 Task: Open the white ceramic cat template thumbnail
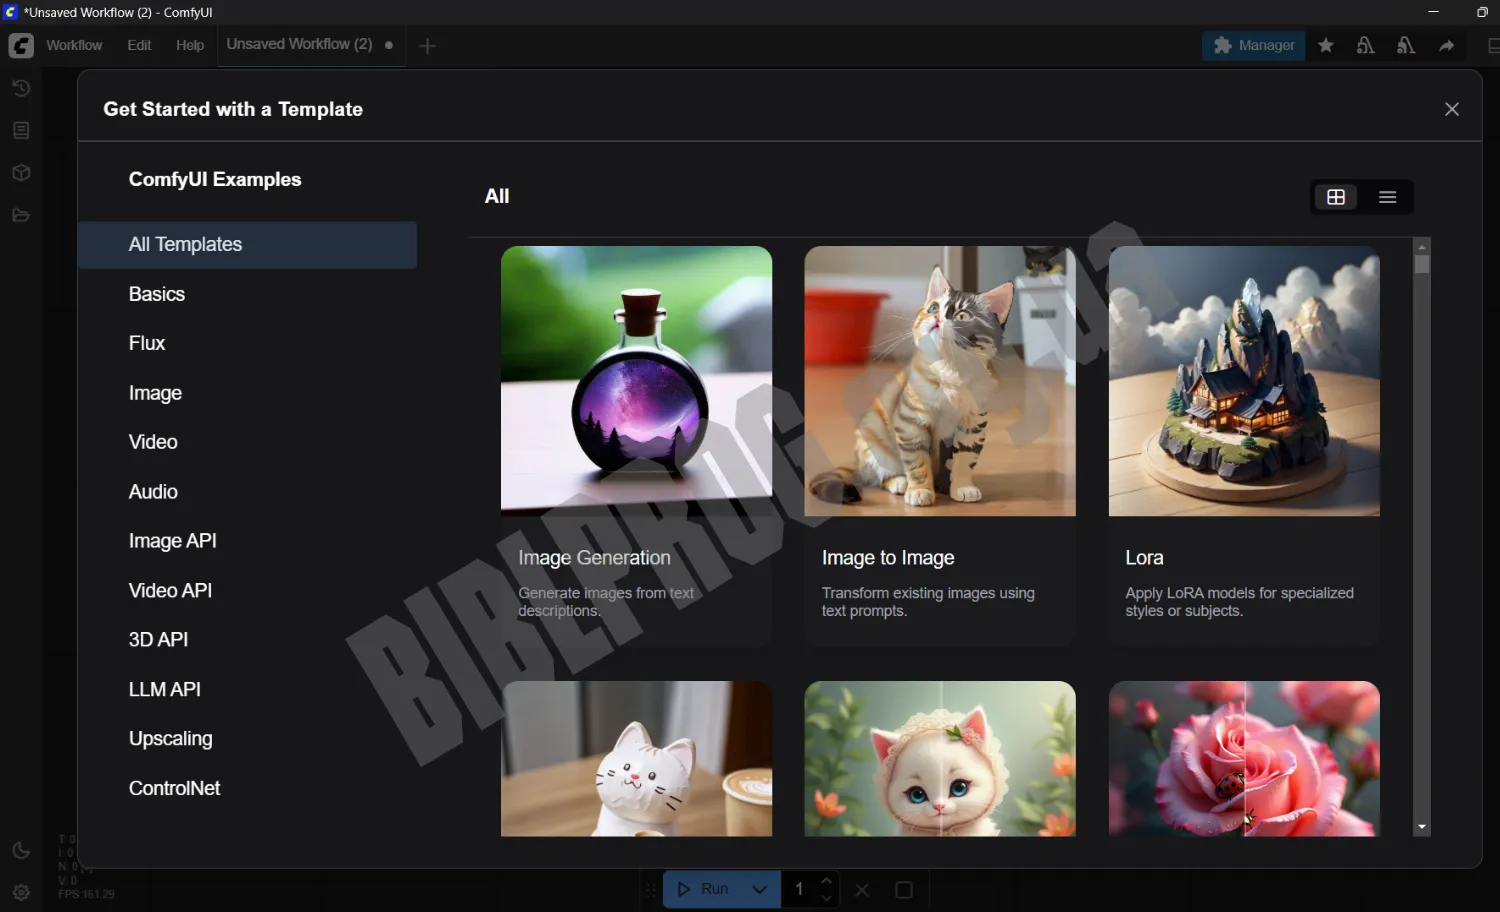click(636, 759)
